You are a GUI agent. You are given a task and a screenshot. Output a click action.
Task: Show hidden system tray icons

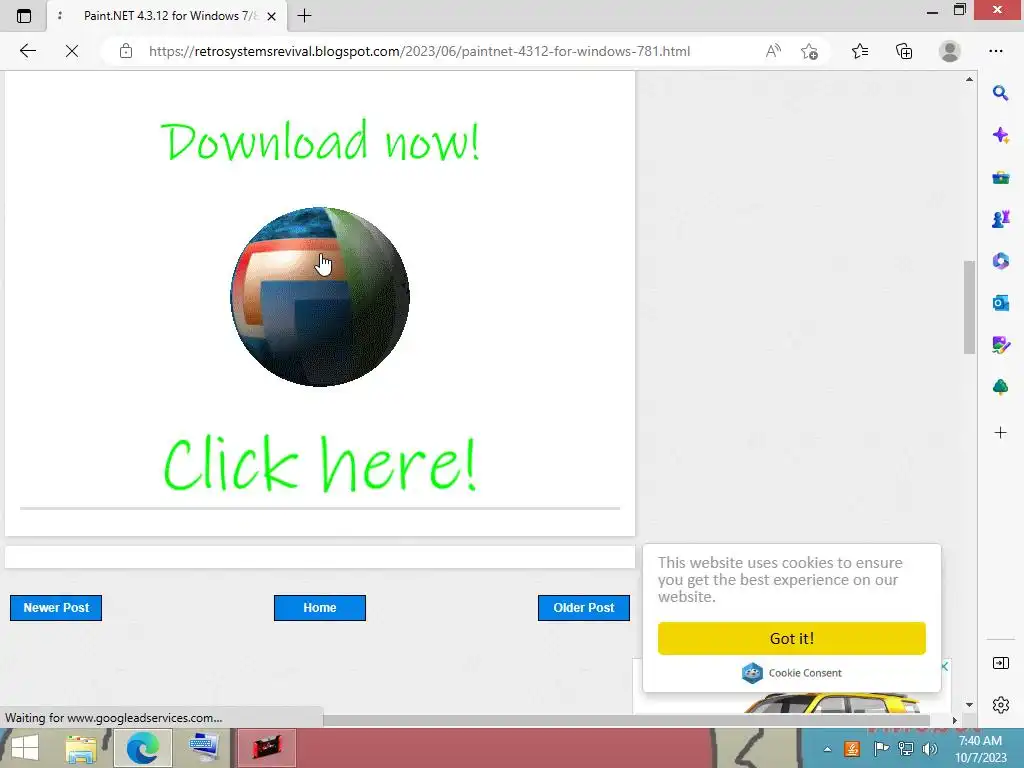[827, 749]
